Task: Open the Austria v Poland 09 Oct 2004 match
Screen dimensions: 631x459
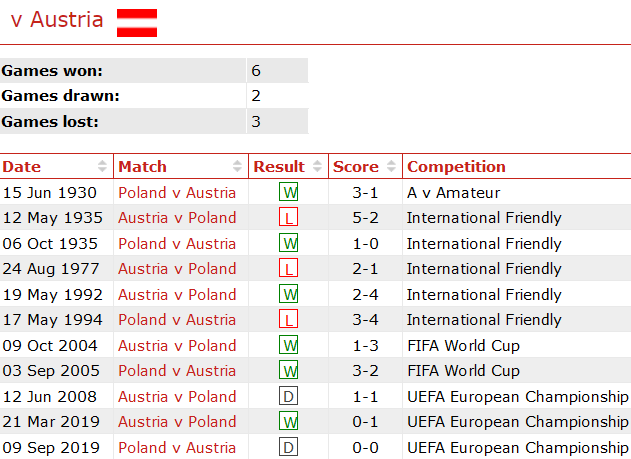Action: pyautogui.click(x=177, y=346)
